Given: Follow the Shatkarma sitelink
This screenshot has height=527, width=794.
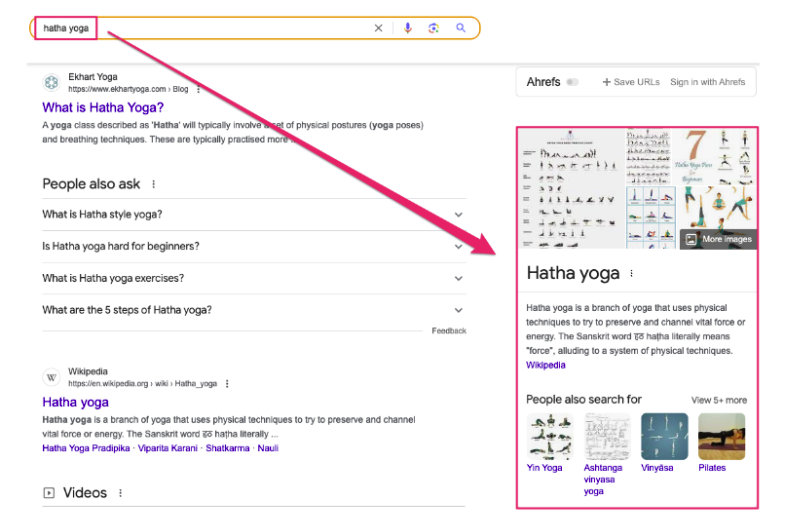Looking at the screenshot, I should click(227, 448).
